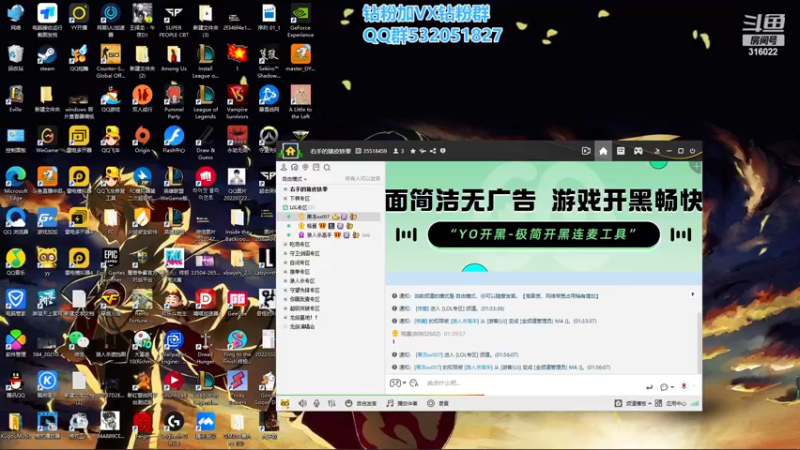Open the Recycle Bin icon
The width and height of the screenshot is (800, 450).
coord(16,58)
